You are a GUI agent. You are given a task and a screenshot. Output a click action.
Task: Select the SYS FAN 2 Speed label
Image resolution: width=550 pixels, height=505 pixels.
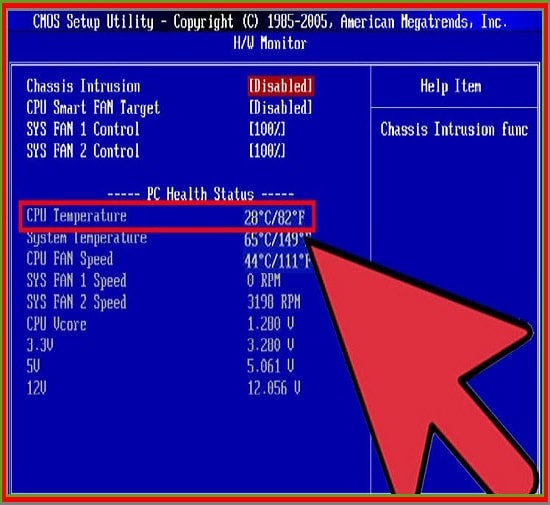76,303
